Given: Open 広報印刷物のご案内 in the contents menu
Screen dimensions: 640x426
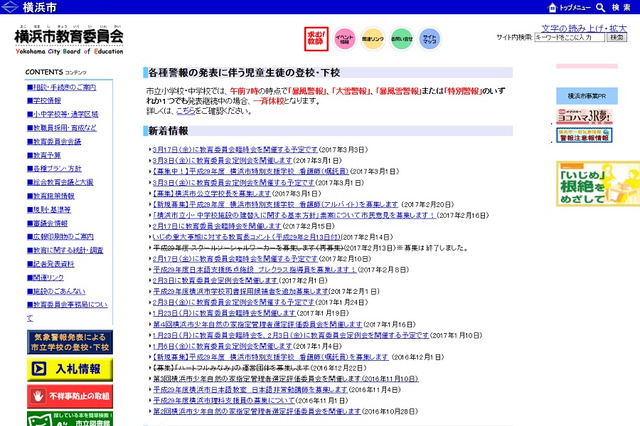Looking at the screenshot, I should coord(60,237).
